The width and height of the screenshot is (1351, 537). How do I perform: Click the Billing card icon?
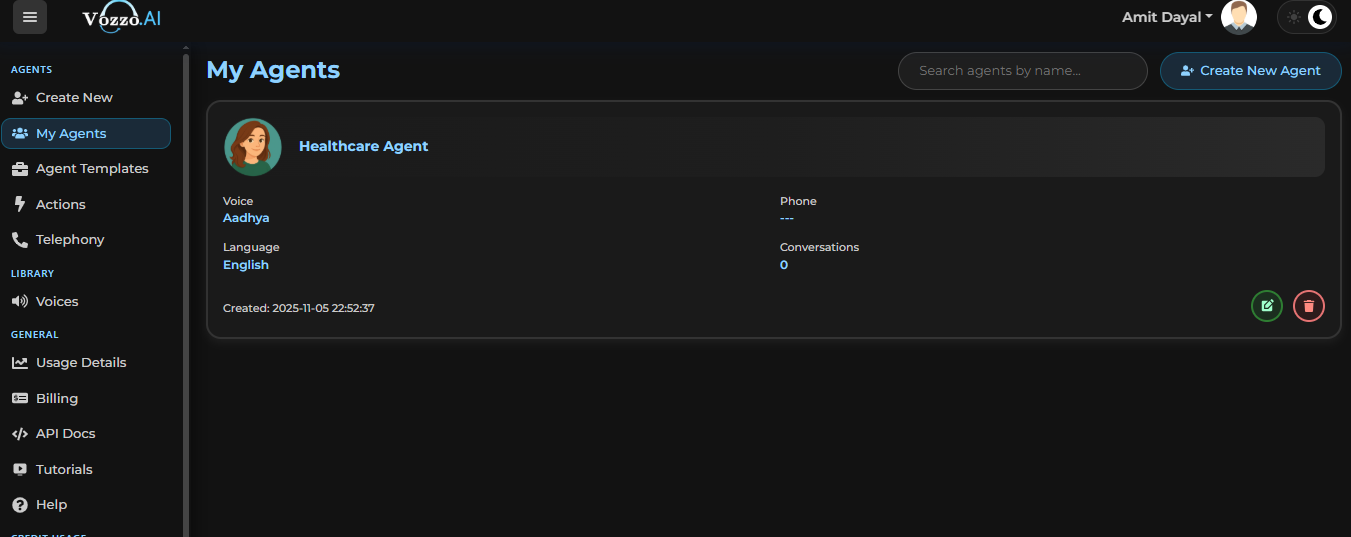(20, 399)
